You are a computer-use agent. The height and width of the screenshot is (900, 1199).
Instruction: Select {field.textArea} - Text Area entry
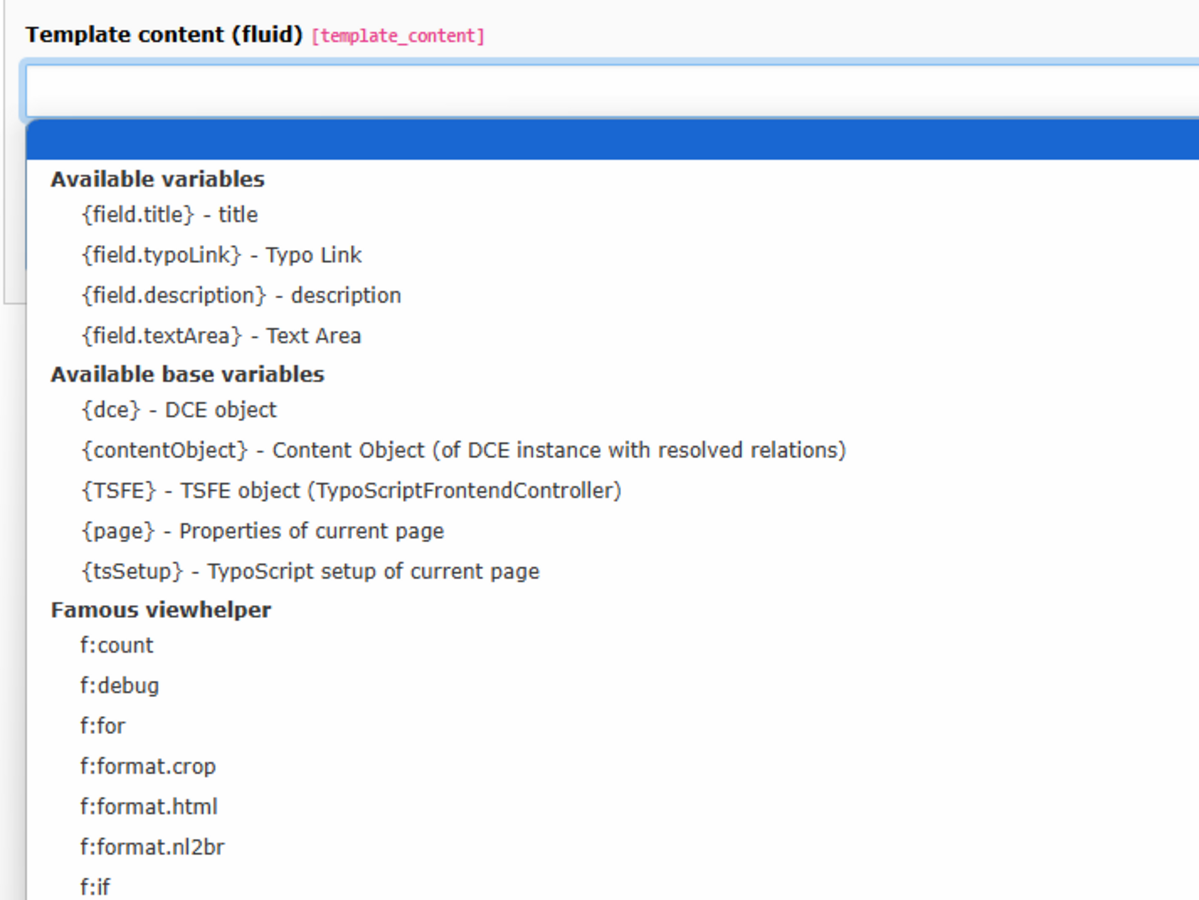pos(612,336)
